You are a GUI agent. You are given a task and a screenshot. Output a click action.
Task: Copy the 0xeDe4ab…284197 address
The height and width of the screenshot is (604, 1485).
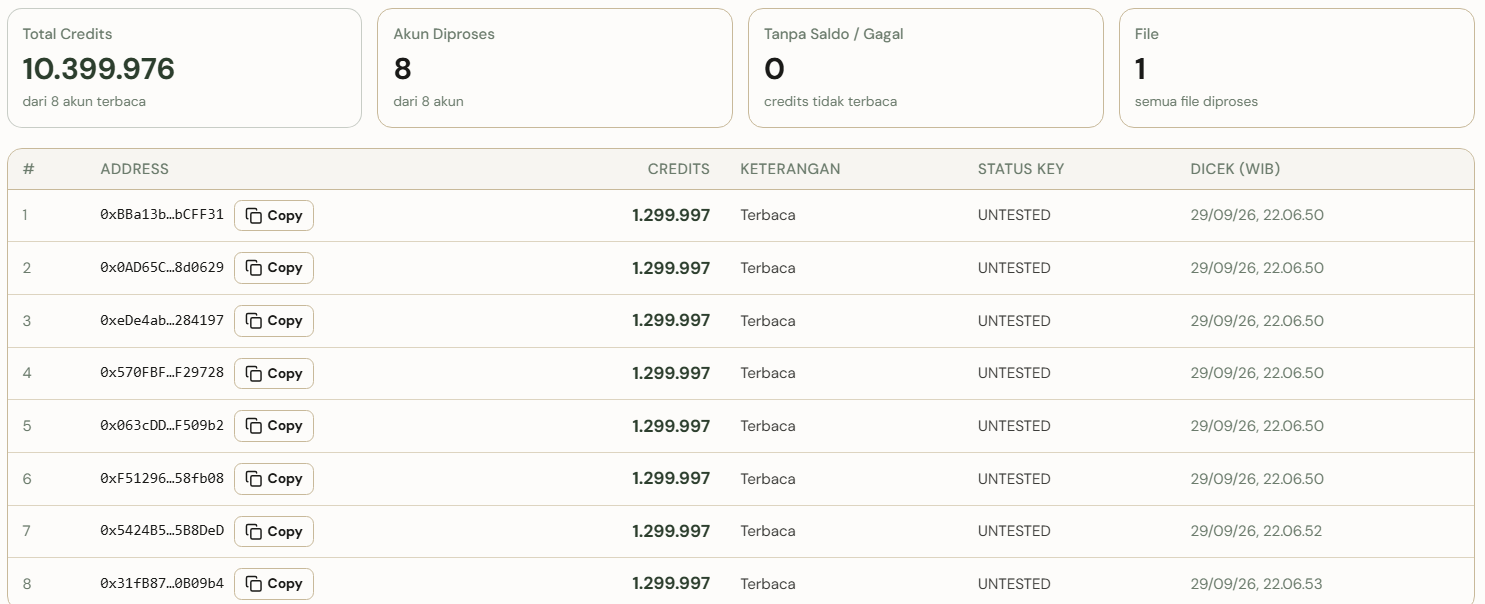click(x=274, y=321)
